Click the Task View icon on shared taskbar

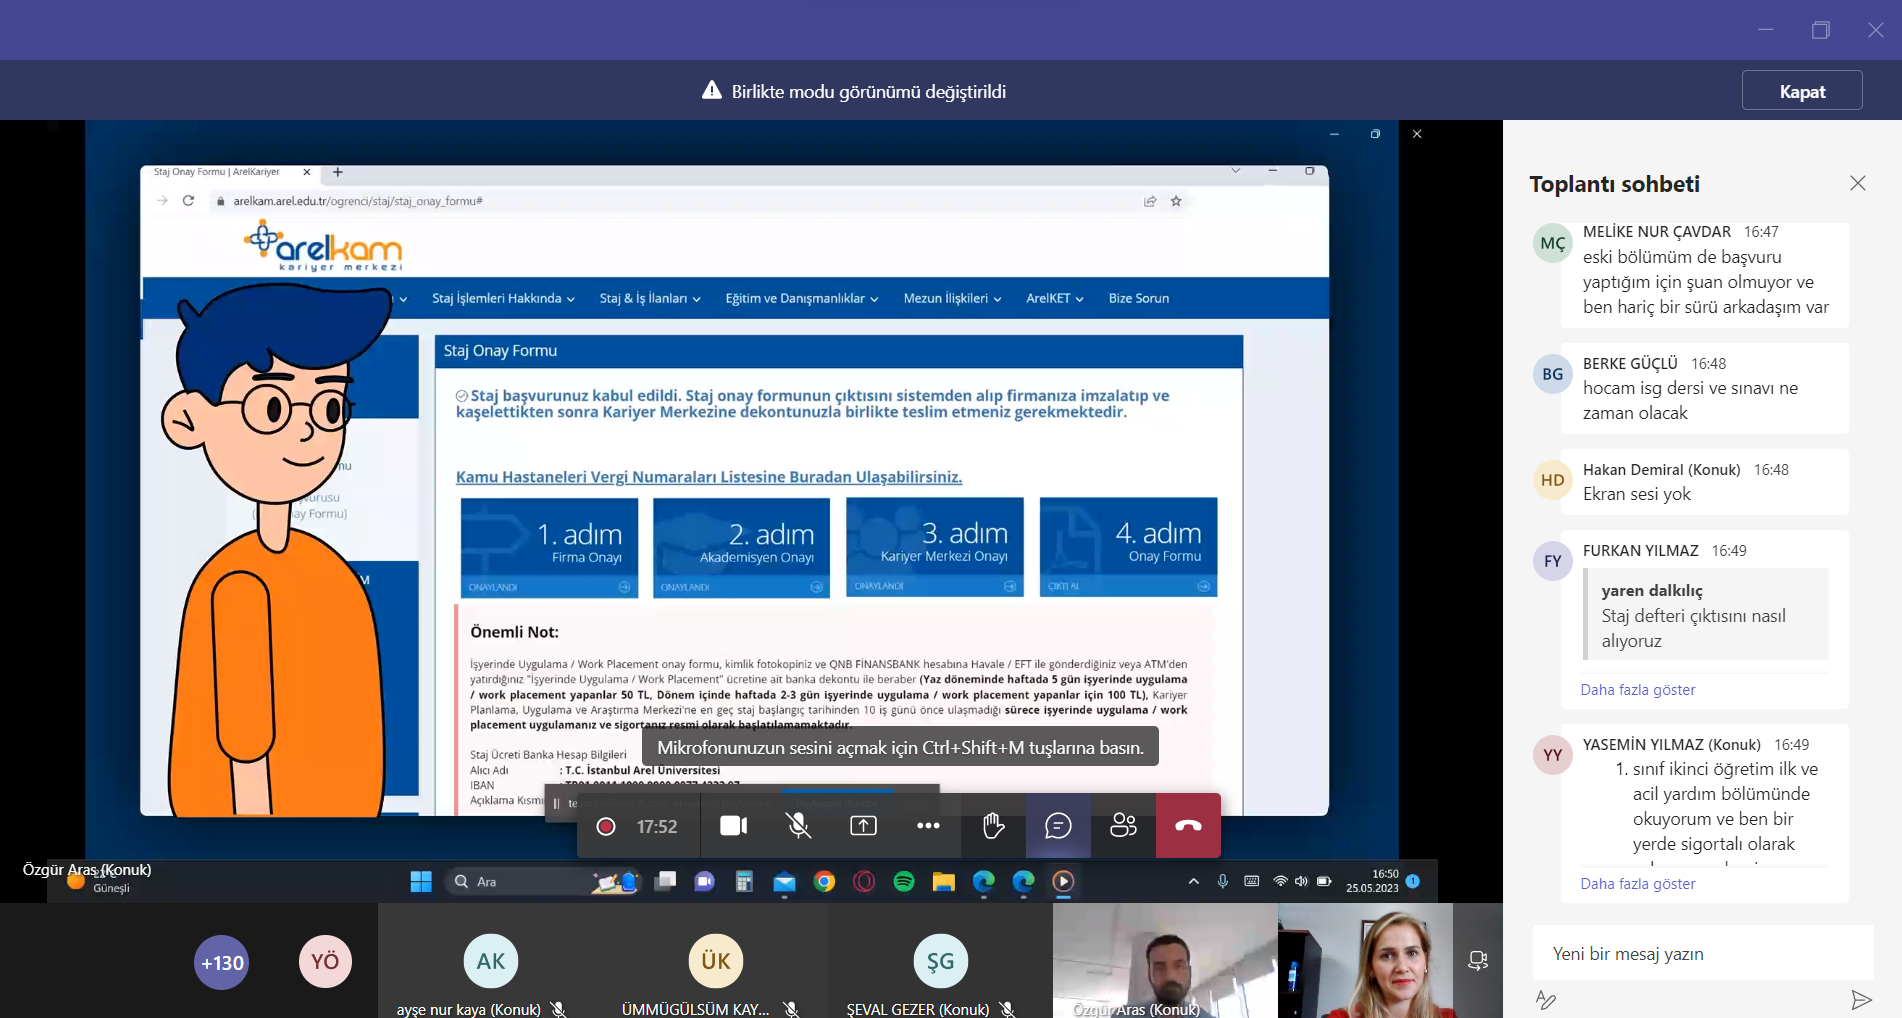665,881
